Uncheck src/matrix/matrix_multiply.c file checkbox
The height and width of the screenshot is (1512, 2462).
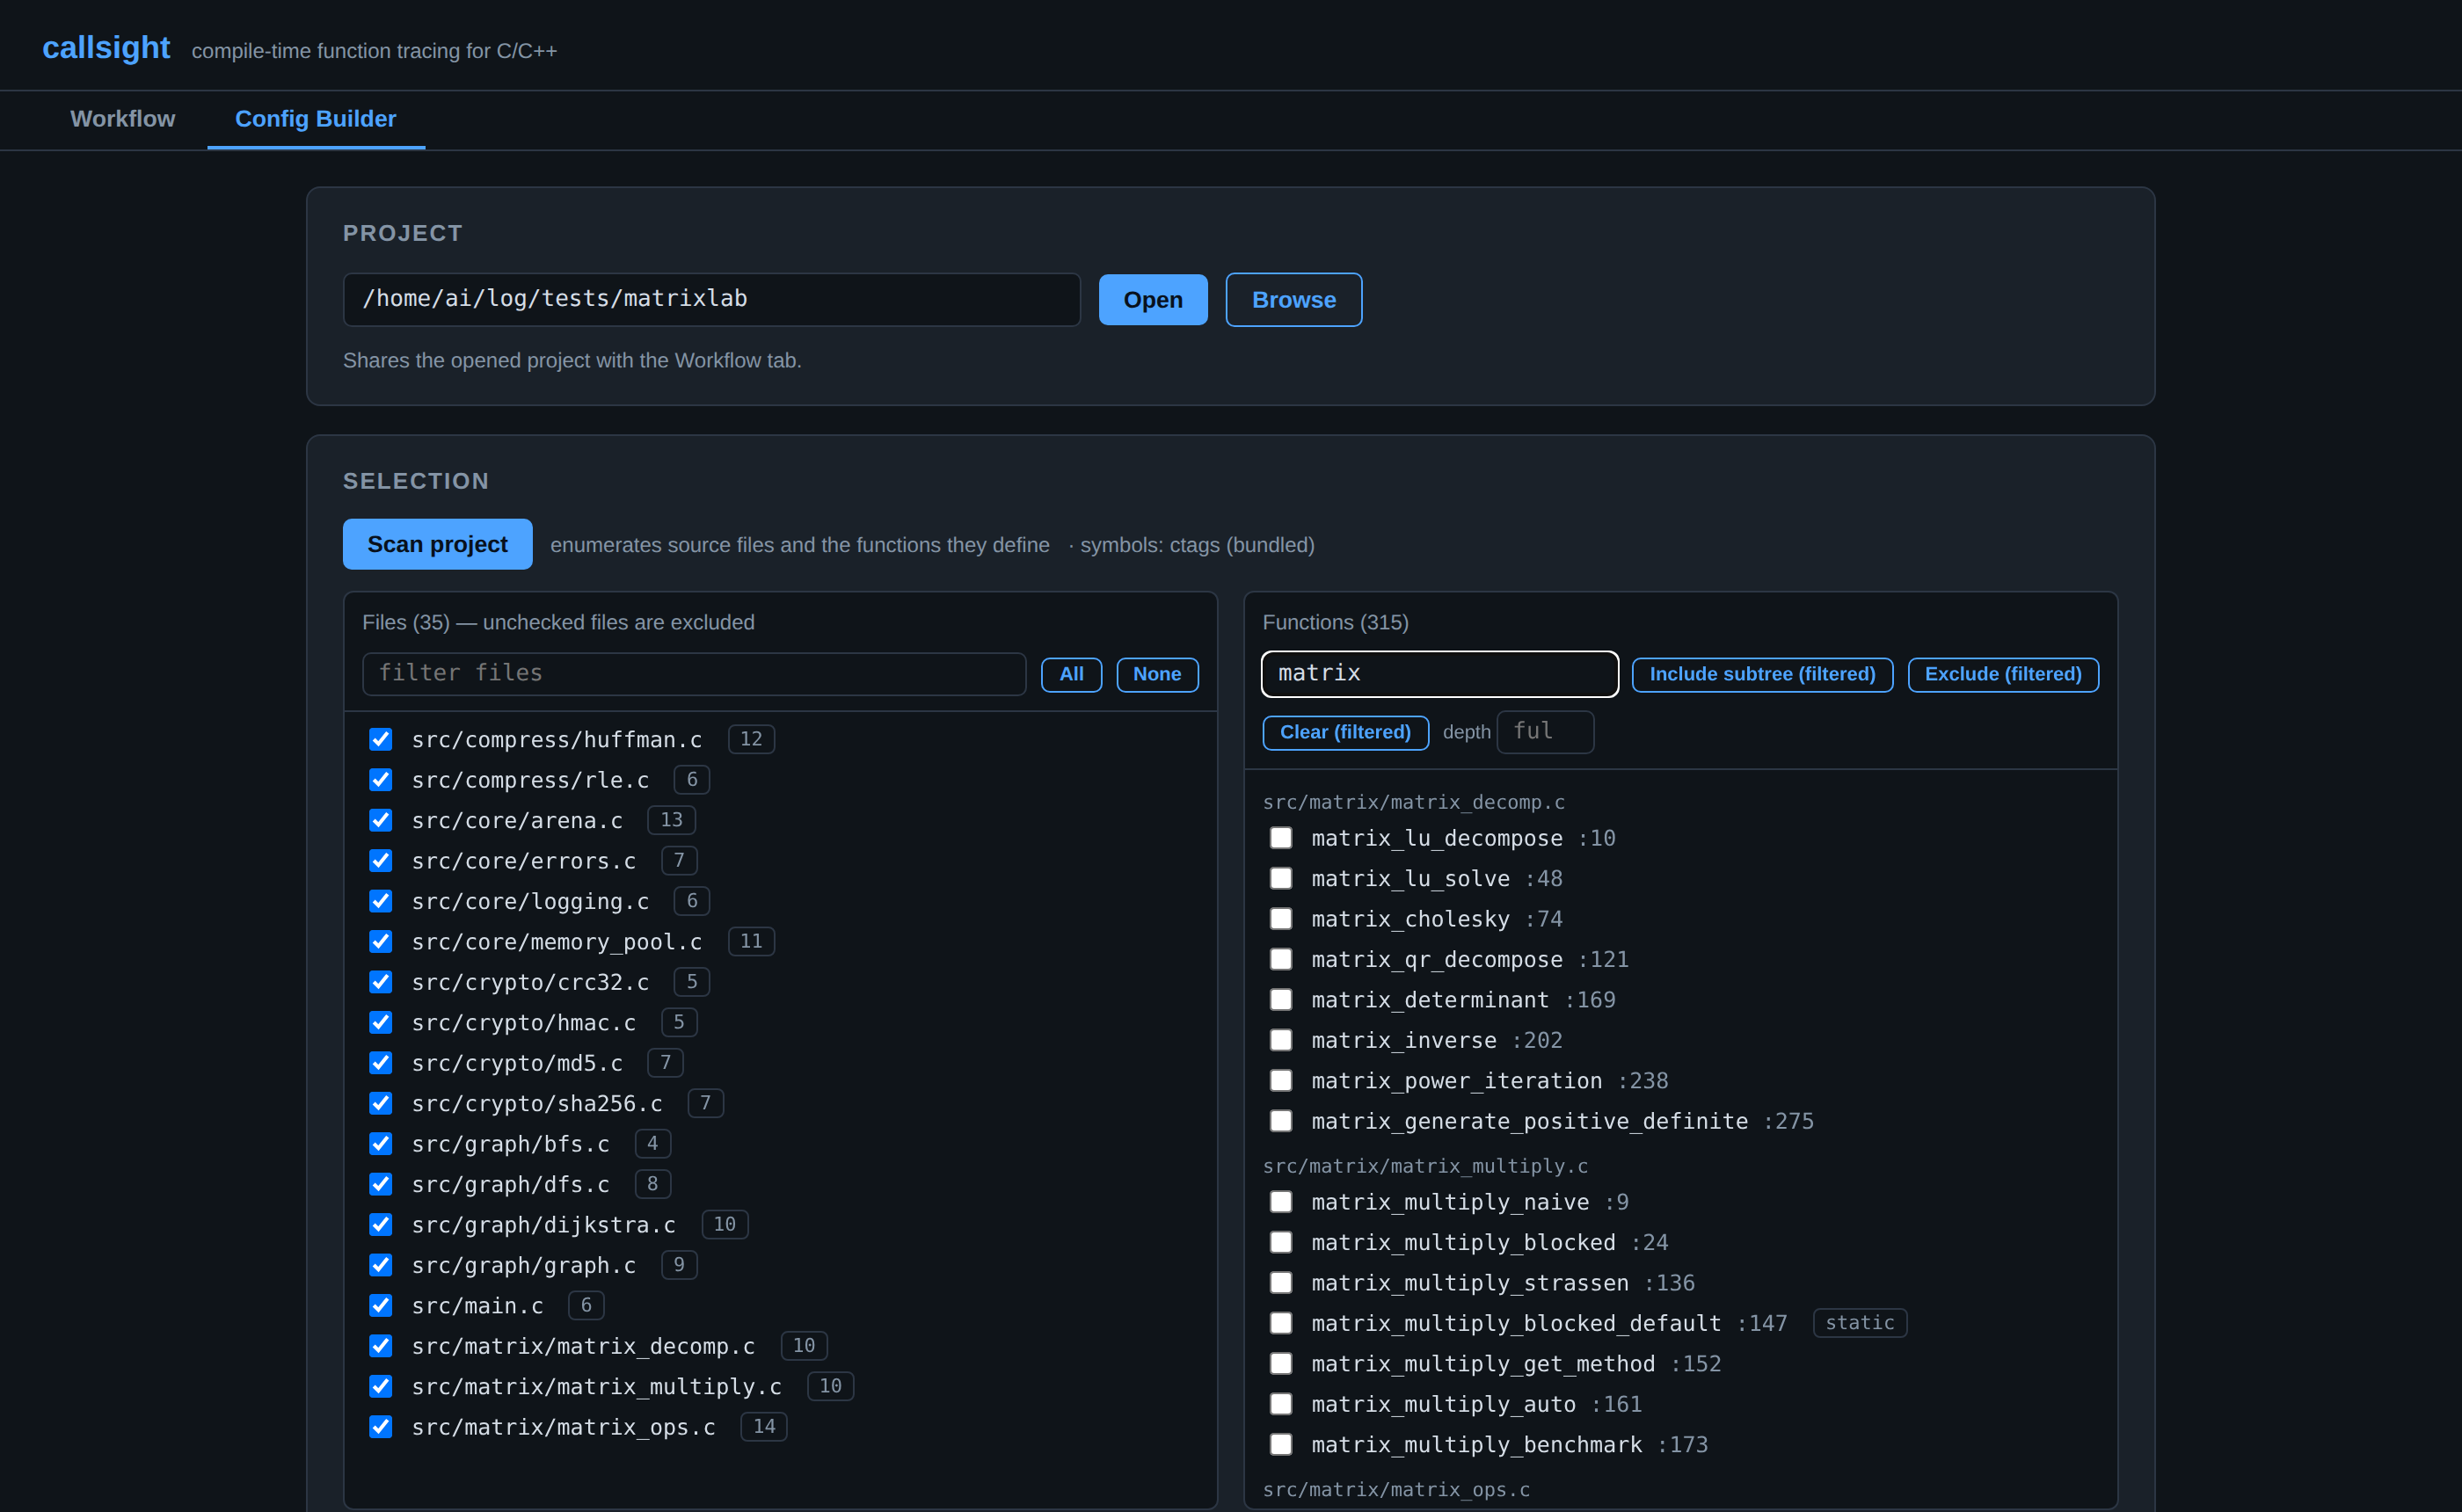tap(380, 1386)
